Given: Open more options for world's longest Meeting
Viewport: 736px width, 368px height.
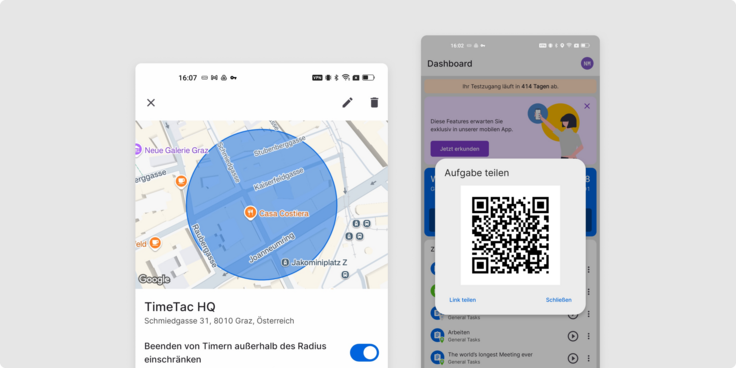Looking at the screenshot, I should [588, 358].
